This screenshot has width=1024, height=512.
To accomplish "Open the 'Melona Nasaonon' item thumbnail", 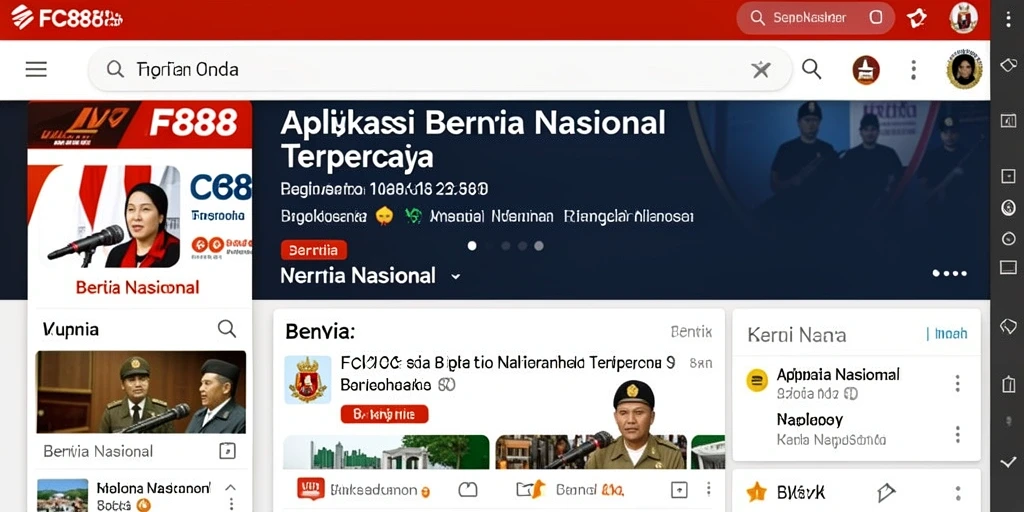I will pyautogui.click(x=63, y=495).
